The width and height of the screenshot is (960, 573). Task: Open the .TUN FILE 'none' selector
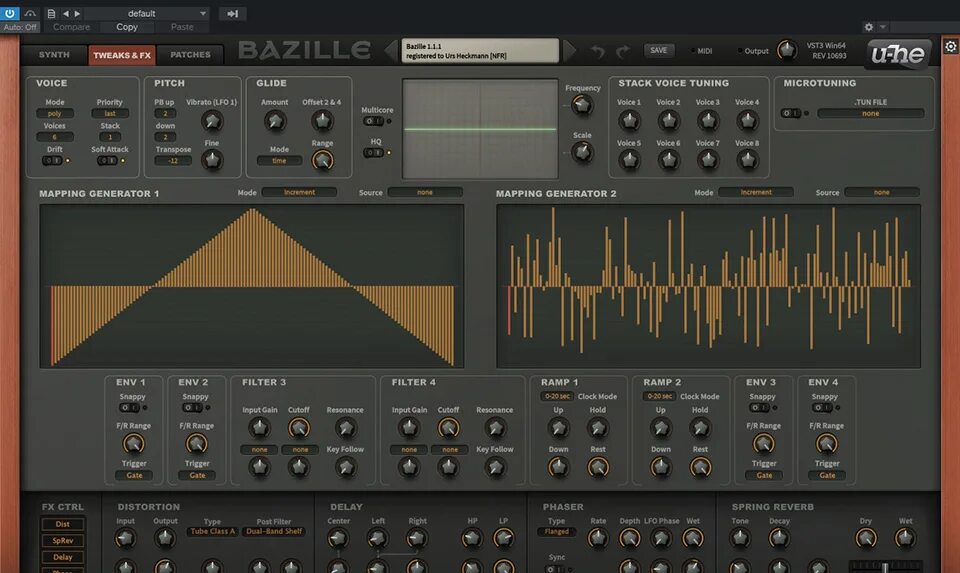coord(871,113)
